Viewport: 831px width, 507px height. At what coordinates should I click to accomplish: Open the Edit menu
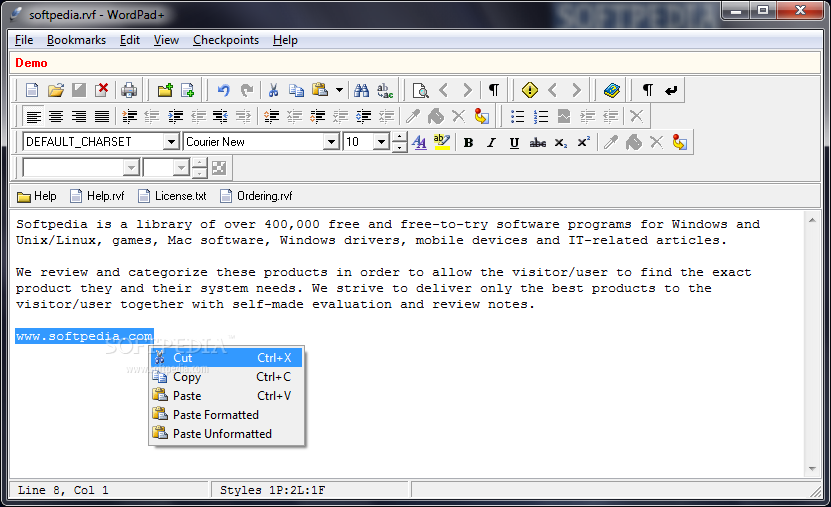[x=129, y=40]
